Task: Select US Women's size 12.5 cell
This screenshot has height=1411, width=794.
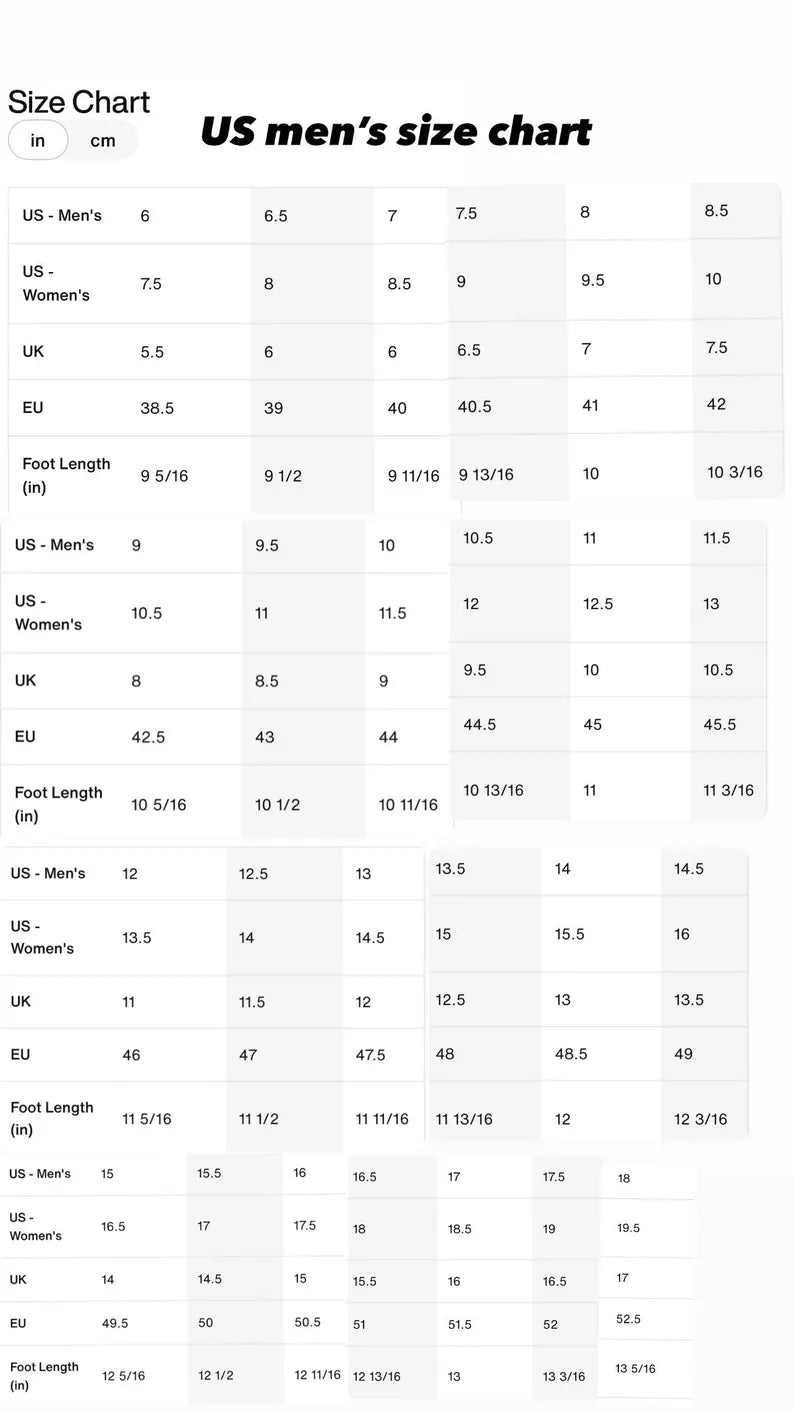Action: click(630, 604)
